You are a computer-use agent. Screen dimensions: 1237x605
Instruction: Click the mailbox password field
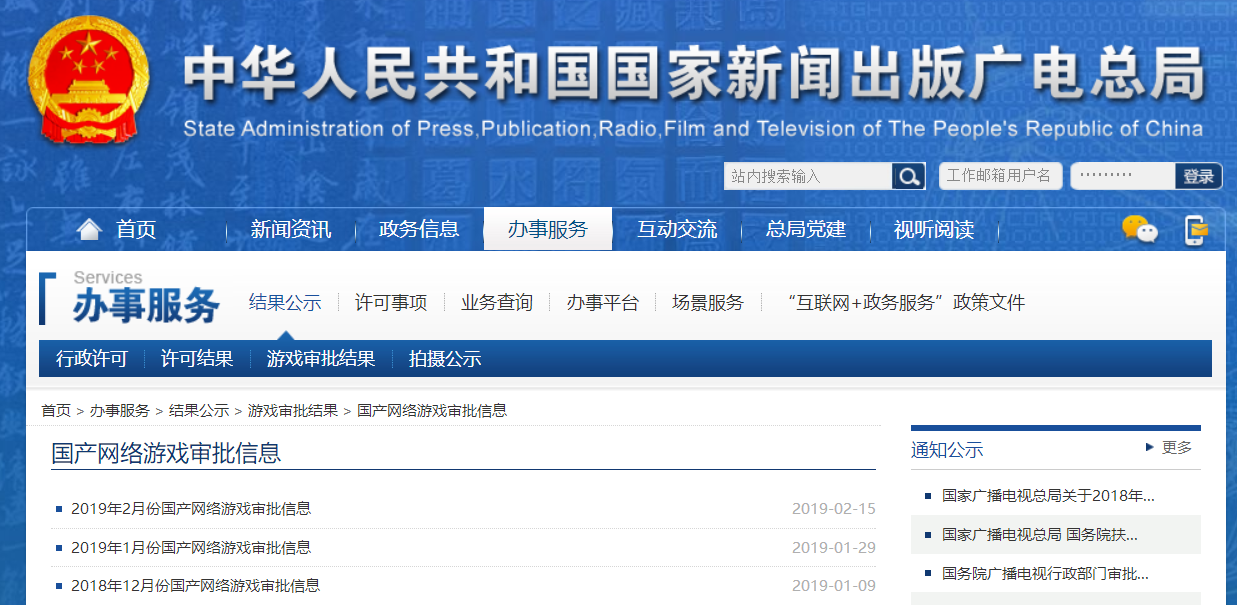coord(1122,176)
